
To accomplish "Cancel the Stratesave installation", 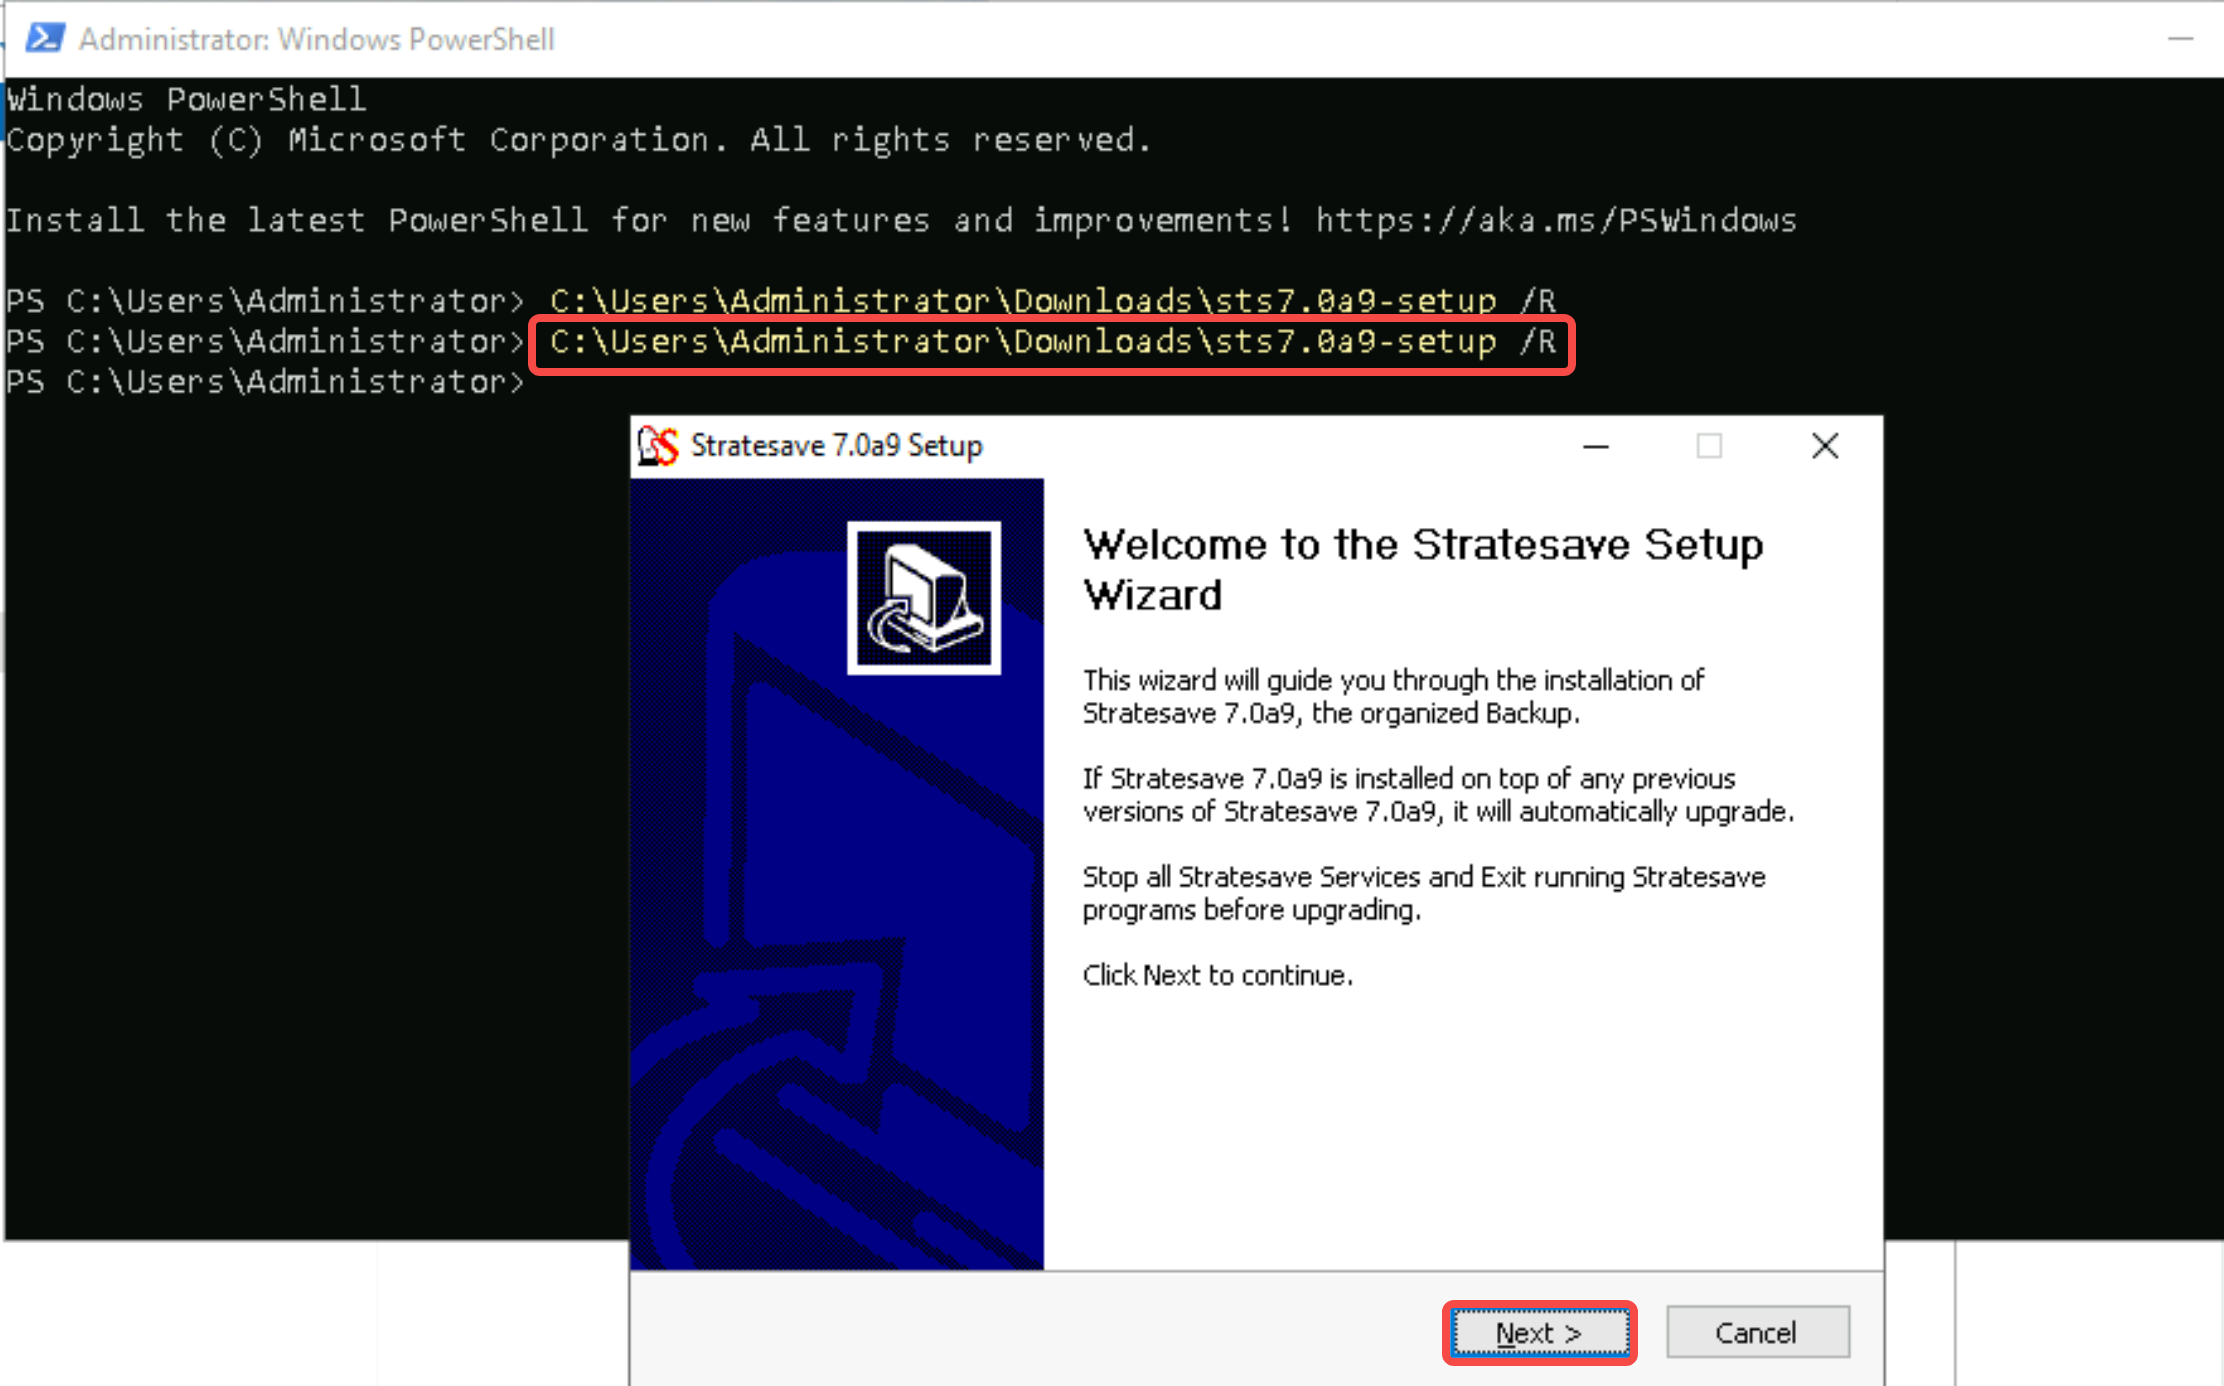I will pyautogui.click(x=1753, y=1330).
